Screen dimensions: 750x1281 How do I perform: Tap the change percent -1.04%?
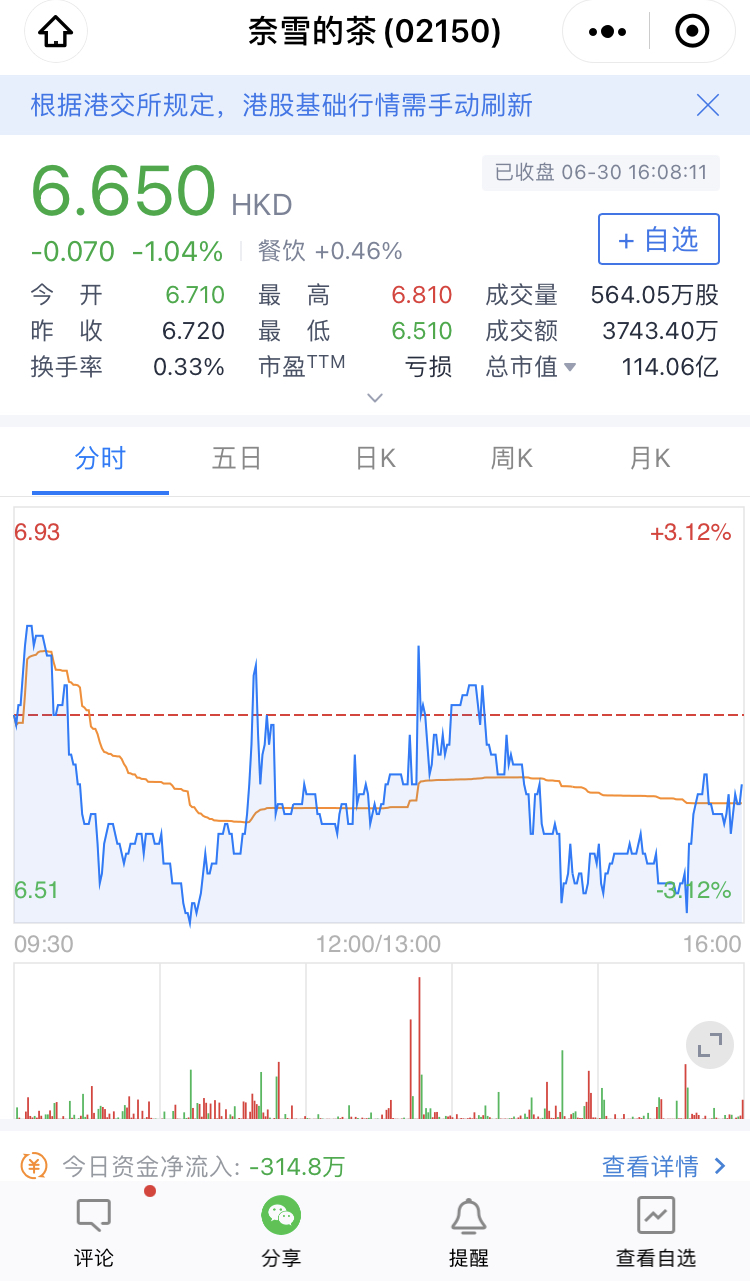pyautogui.click(x=177, y=251)
